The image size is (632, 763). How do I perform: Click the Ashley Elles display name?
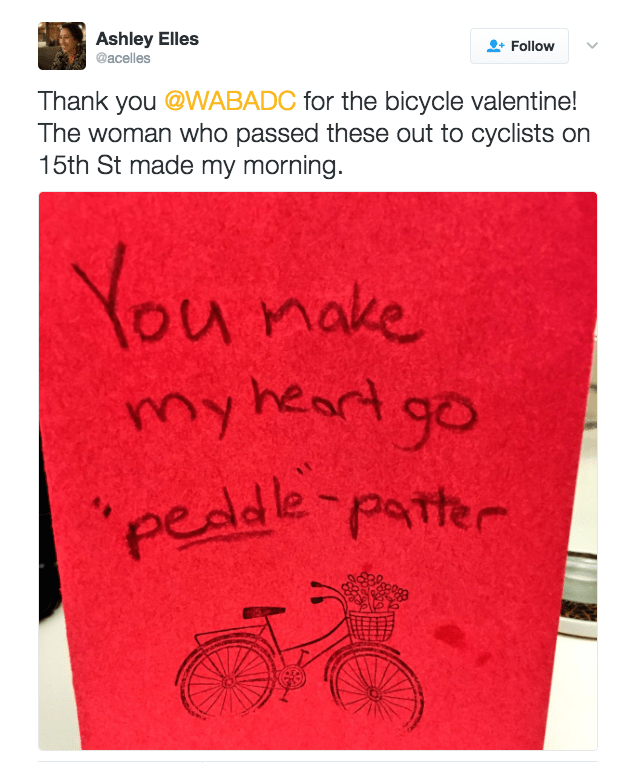147,39
